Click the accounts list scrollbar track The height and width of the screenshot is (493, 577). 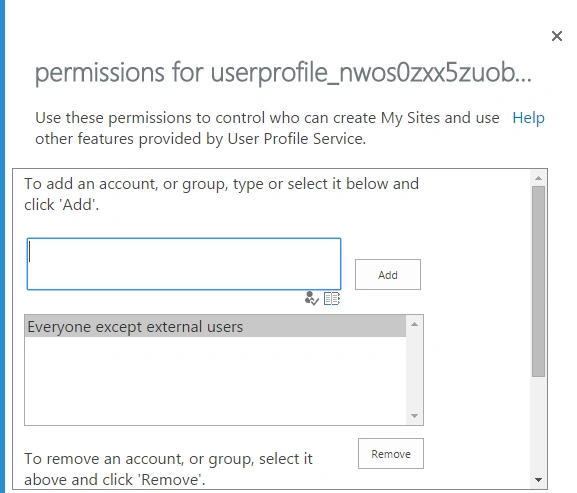coord(414,370)
